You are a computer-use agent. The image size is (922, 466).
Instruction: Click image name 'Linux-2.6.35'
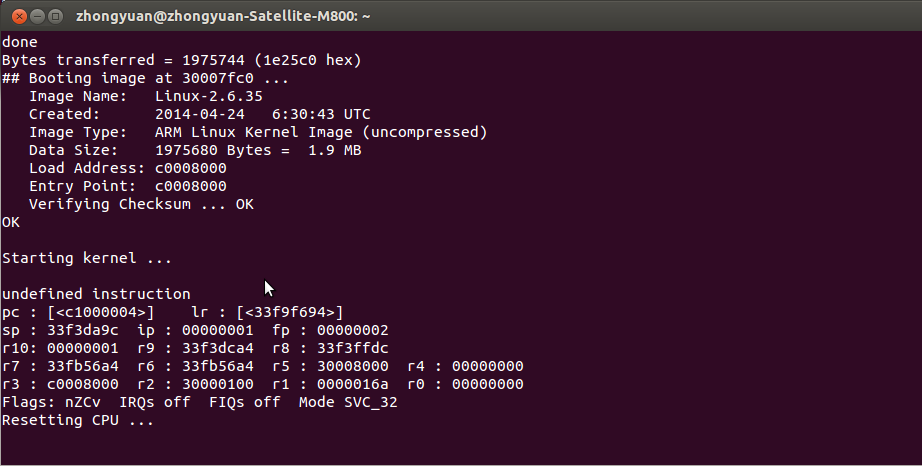click(209, 96)
